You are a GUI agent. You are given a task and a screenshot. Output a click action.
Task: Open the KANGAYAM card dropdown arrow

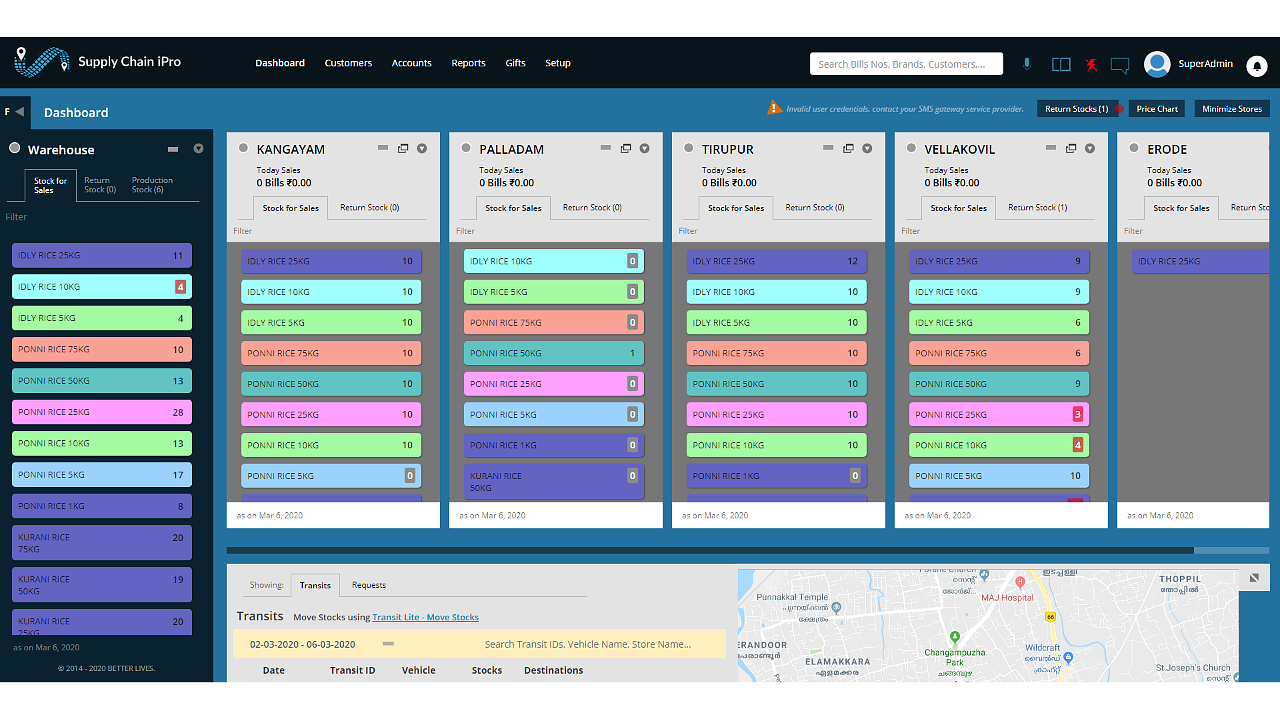(422, 148)
